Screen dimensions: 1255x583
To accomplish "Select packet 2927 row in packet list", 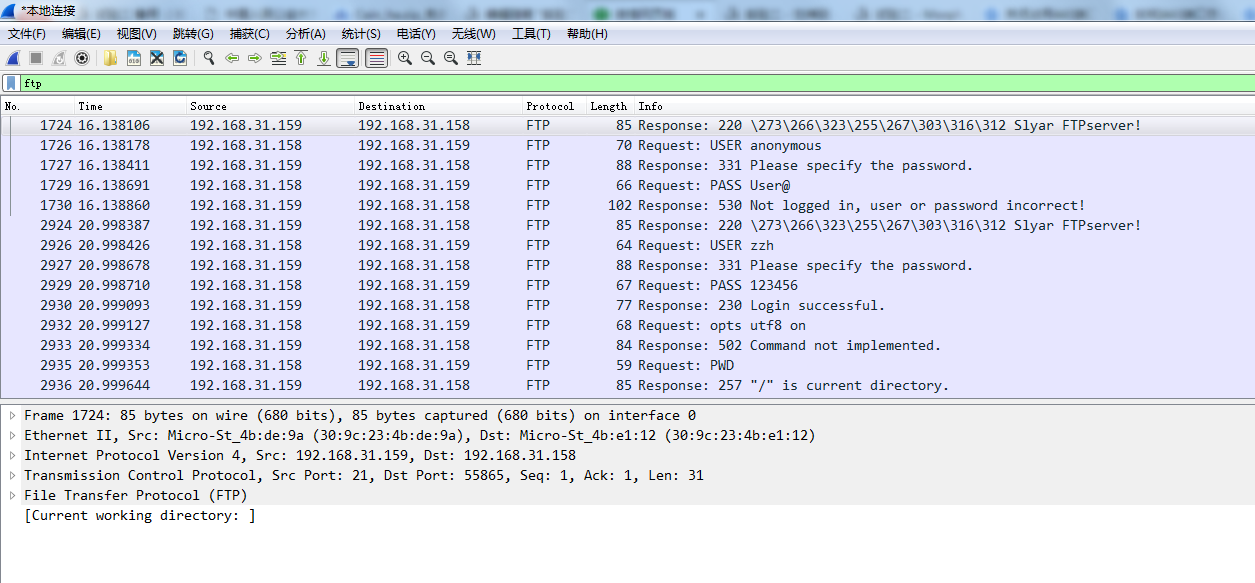I will point(627,265).
